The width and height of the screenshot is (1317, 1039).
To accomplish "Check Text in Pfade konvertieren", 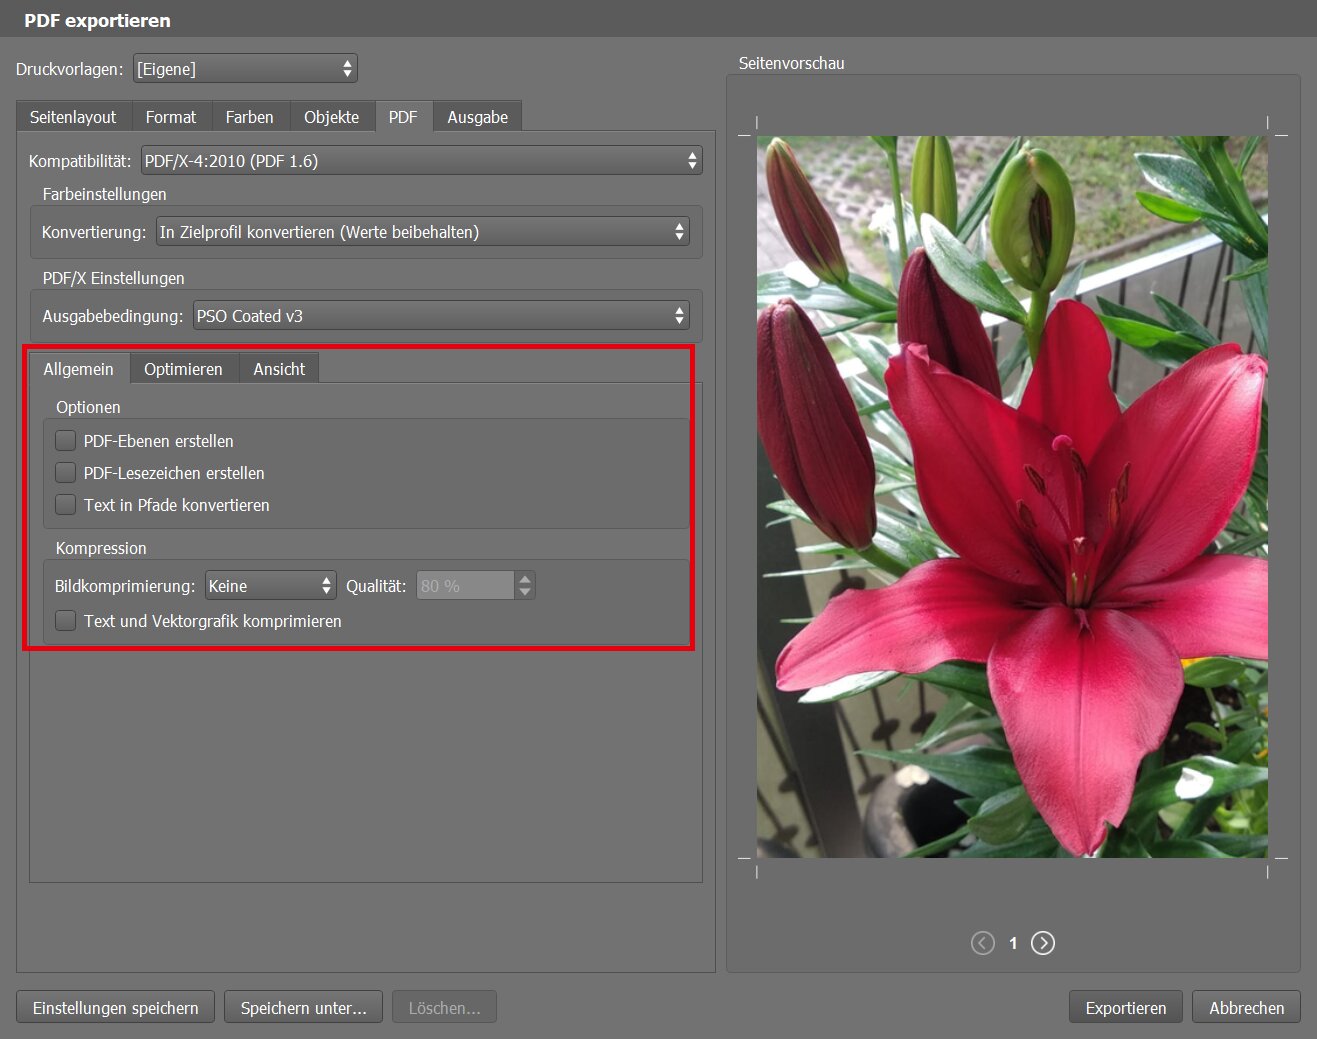I will pyautogui.click(x=66, y=505).
